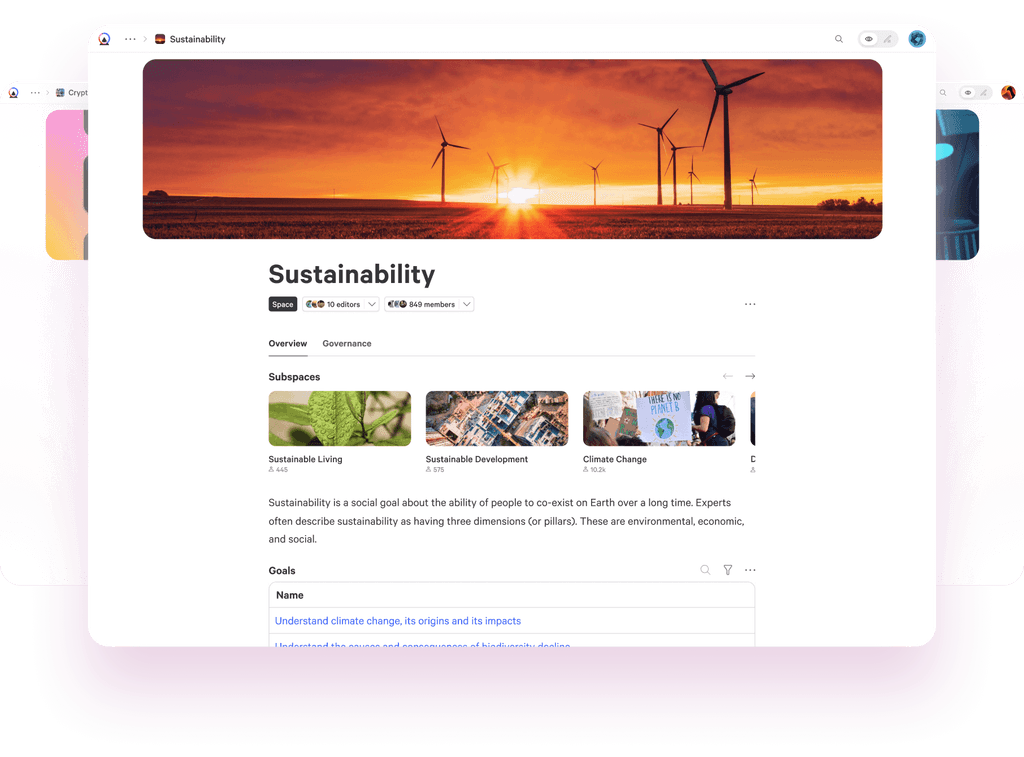Open the user profile avatar
Viewport: 1024px width, 757px height.
pyautogui.click(x=917, y=39)
